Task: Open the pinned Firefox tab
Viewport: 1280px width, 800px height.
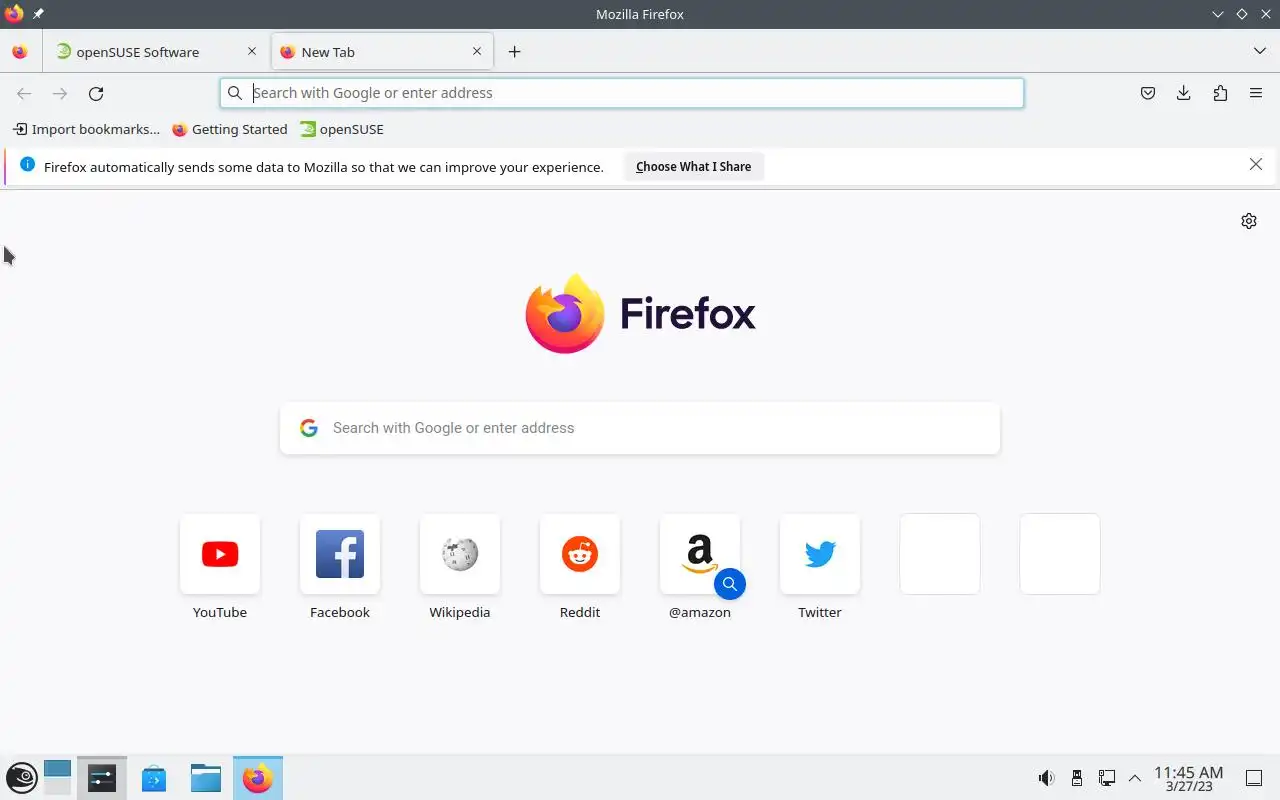Action: click(x=20, y=52)
